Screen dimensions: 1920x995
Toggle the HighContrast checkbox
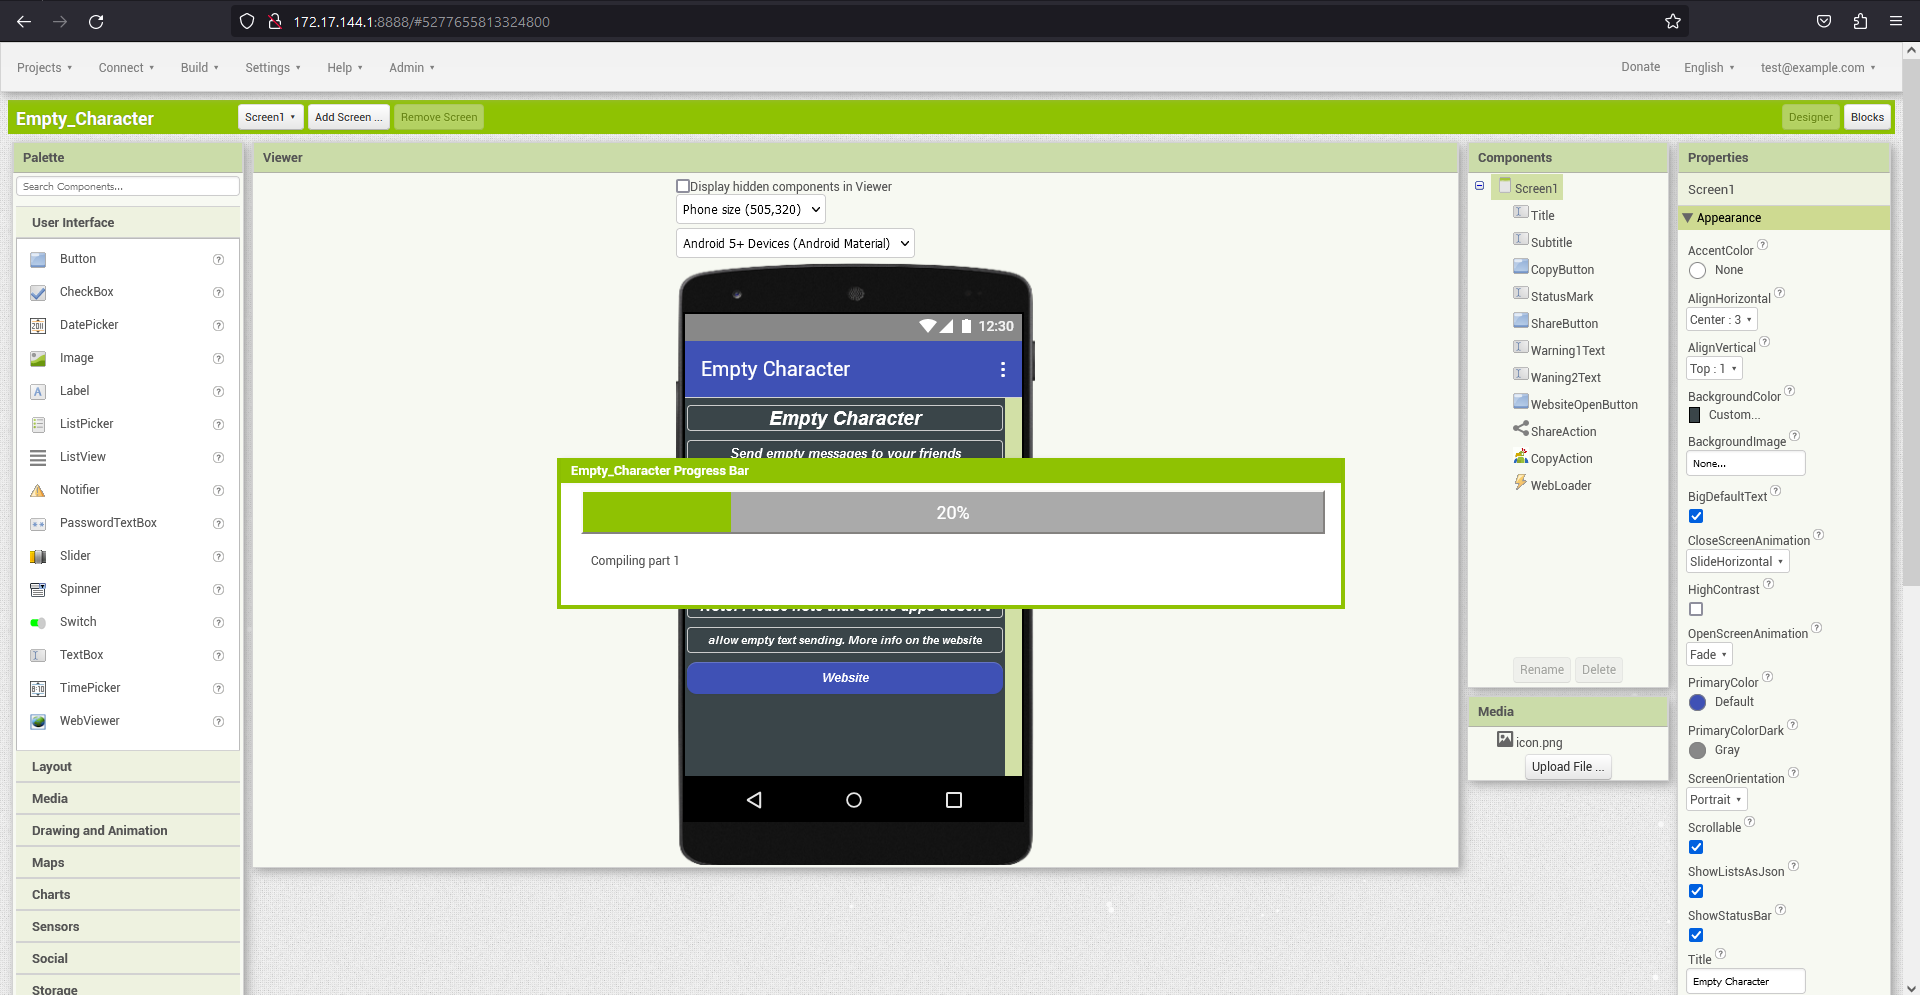tap(1696, 609)
